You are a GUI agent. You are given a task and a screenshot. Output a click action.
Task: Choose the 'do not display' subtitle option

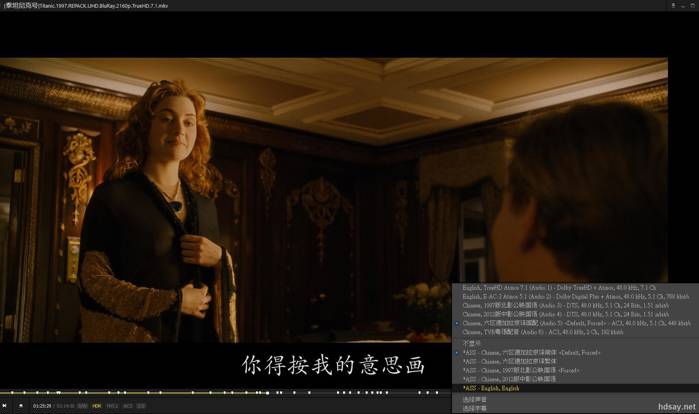pos(575,344)
